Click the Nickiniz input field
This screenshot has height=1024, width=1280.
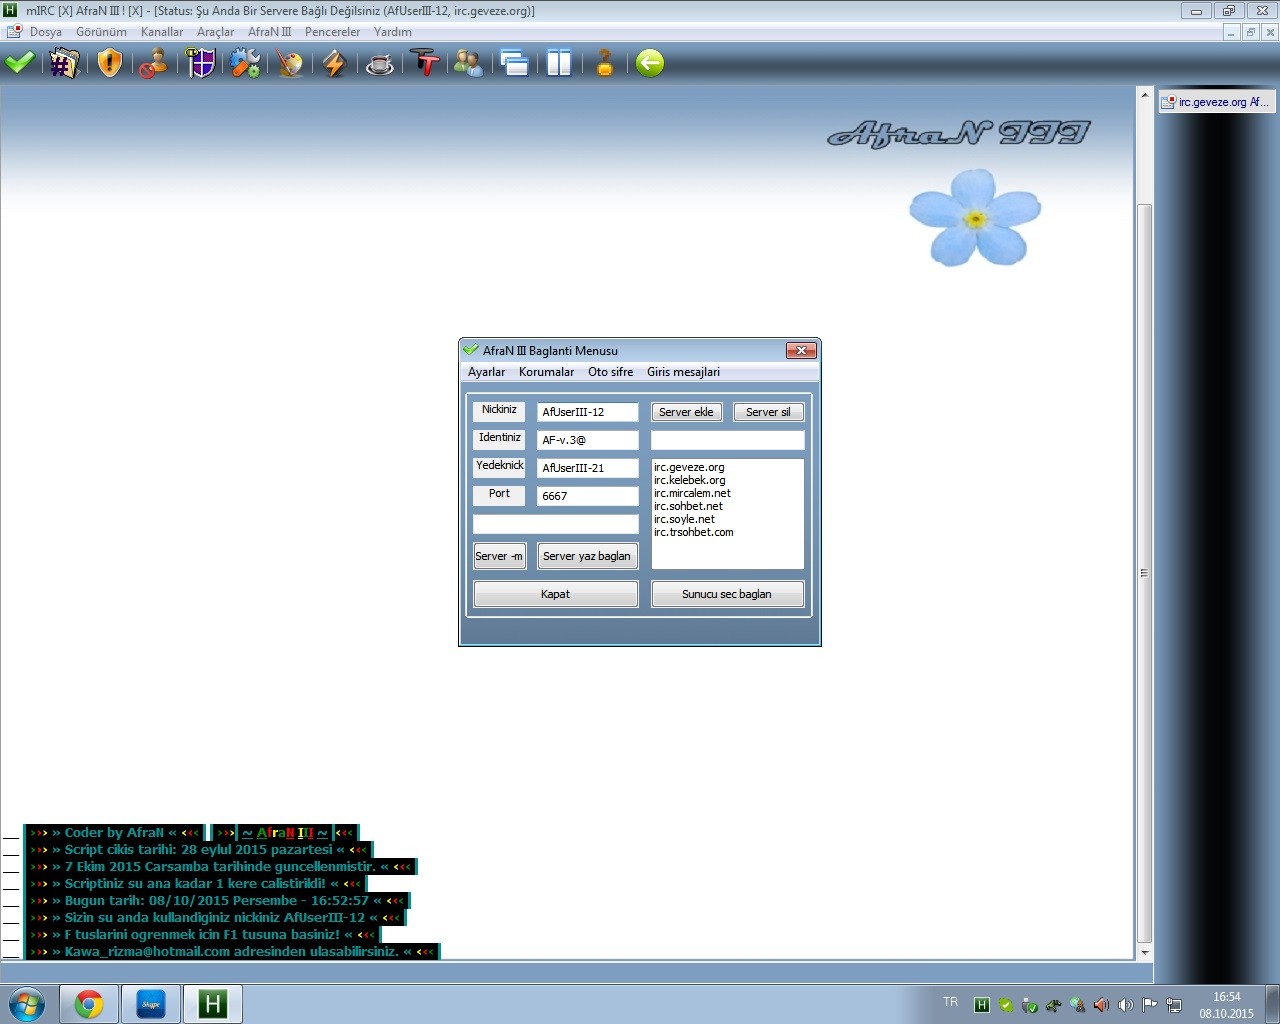(x=588, y=412)
